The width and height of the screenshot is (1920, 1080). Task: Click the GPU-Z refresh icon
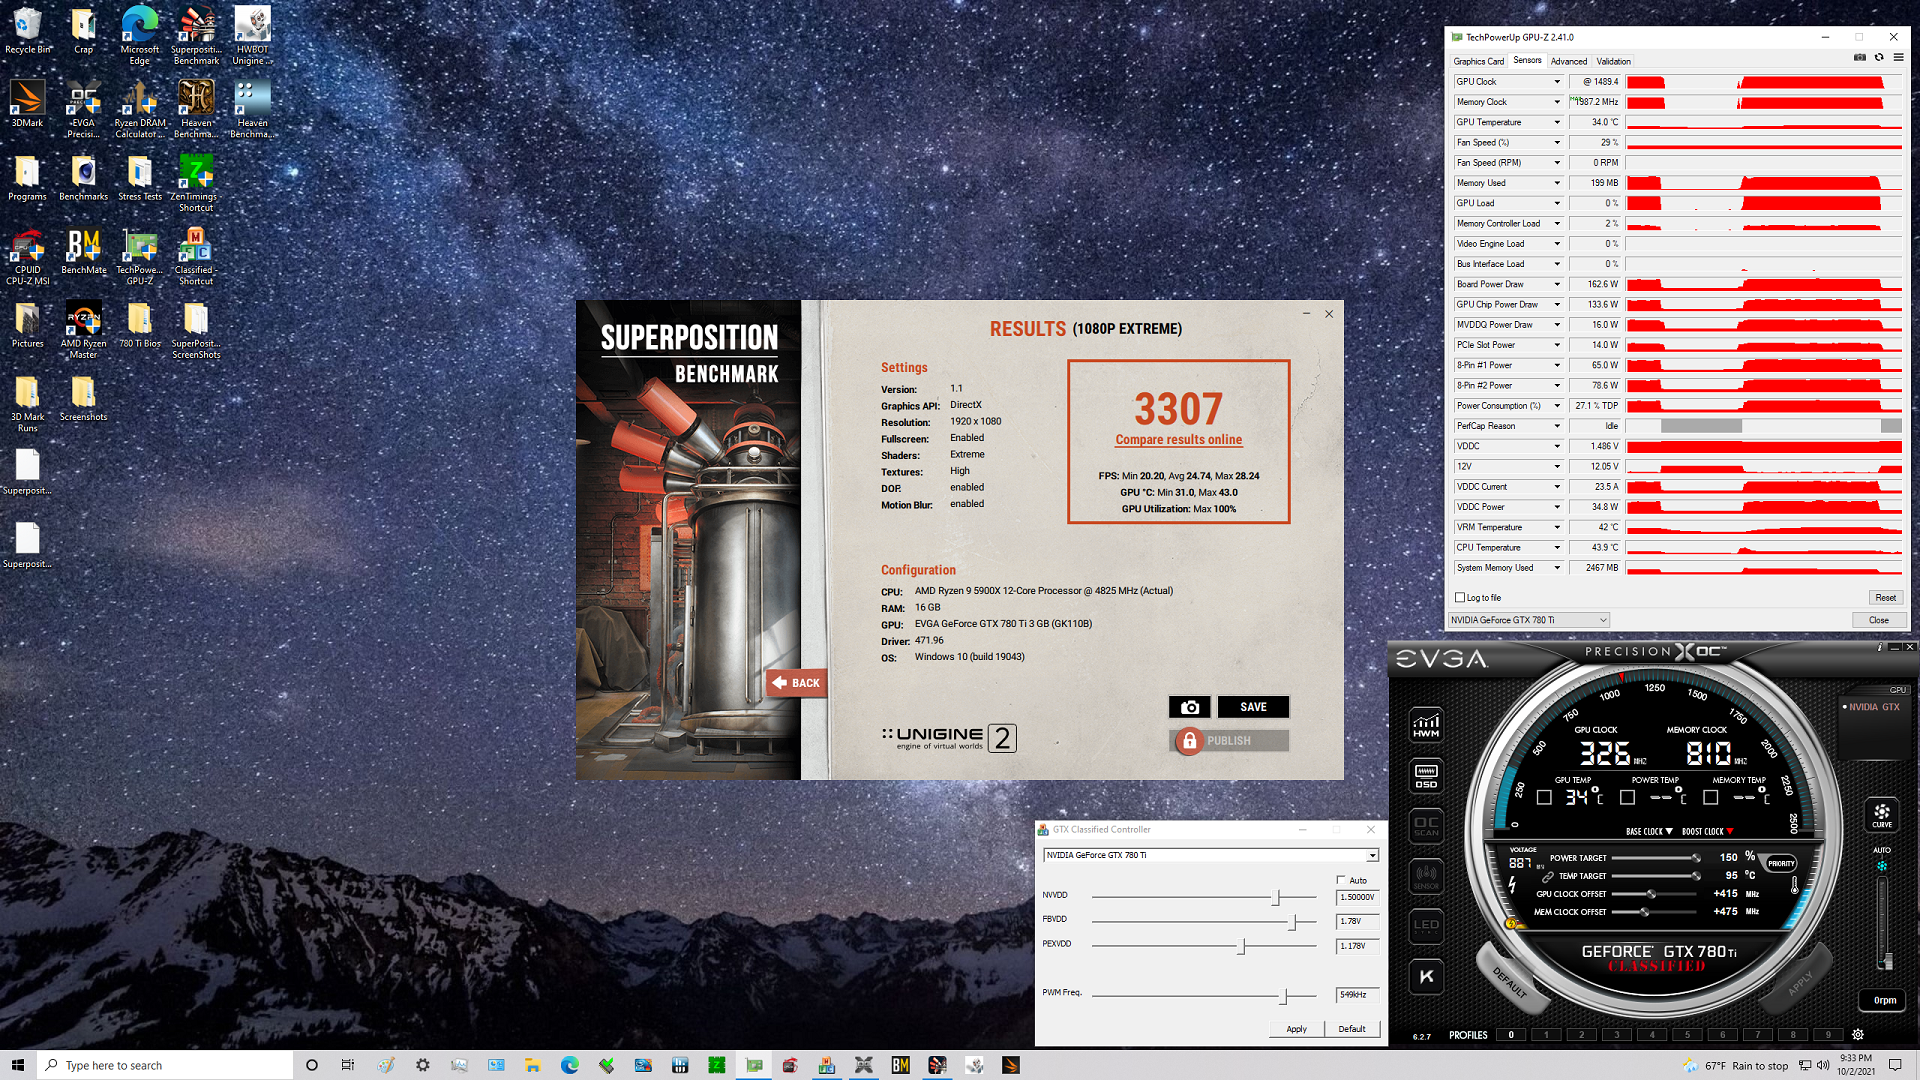point(1879,58)
